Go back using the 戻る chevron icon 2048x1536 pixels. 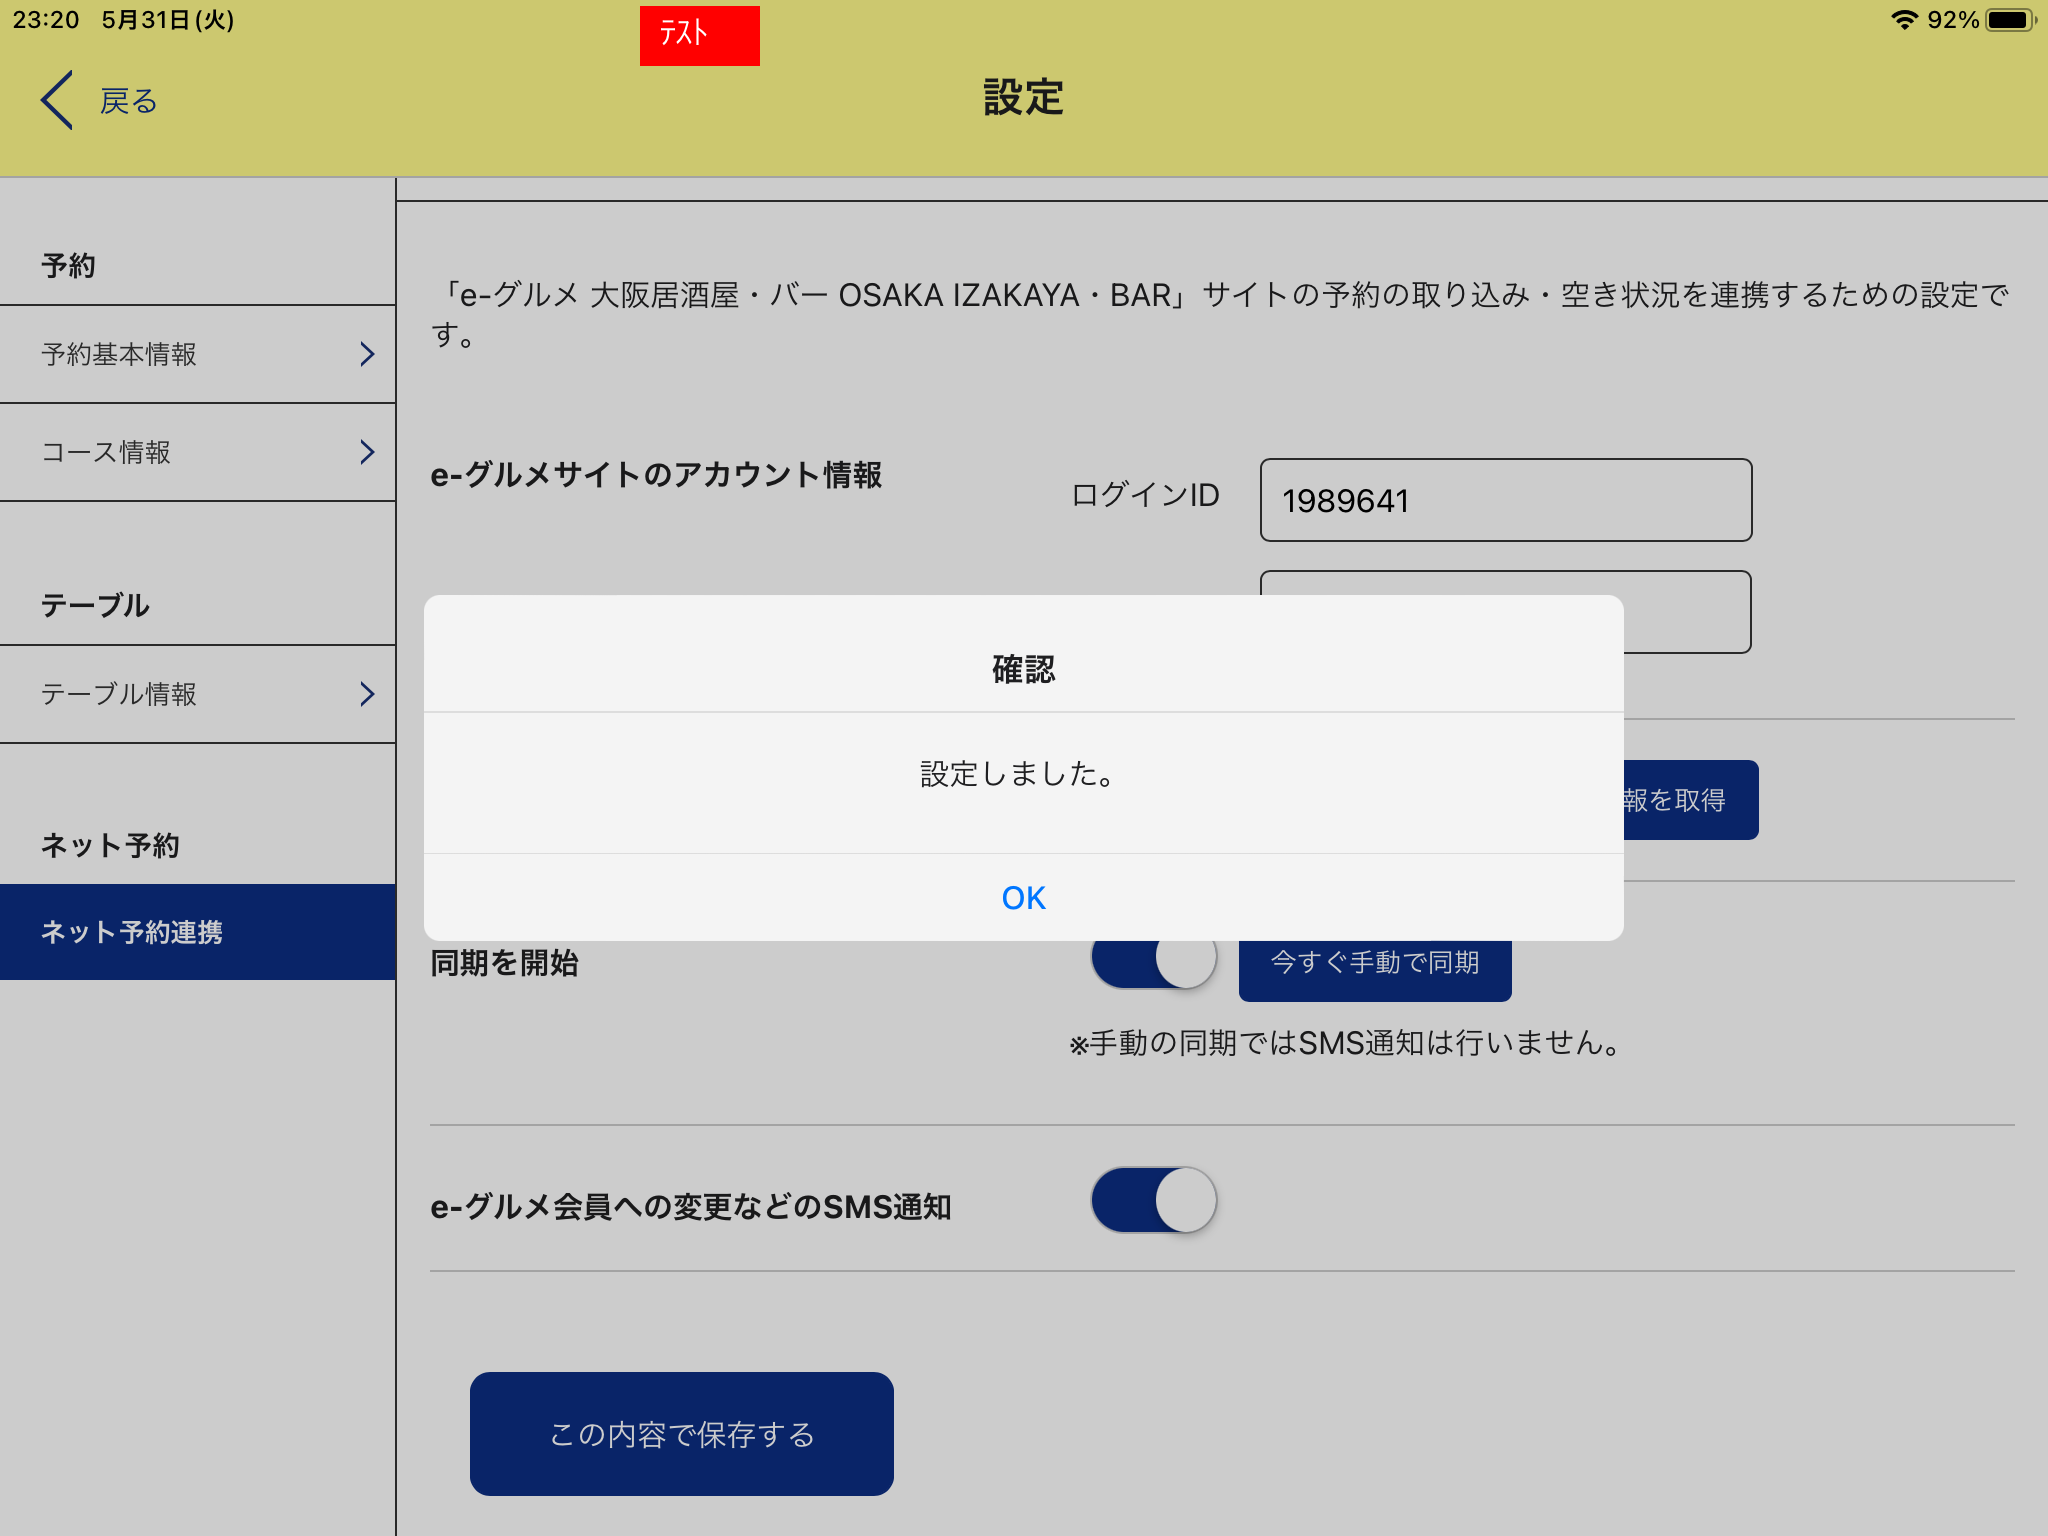[57, 100]
